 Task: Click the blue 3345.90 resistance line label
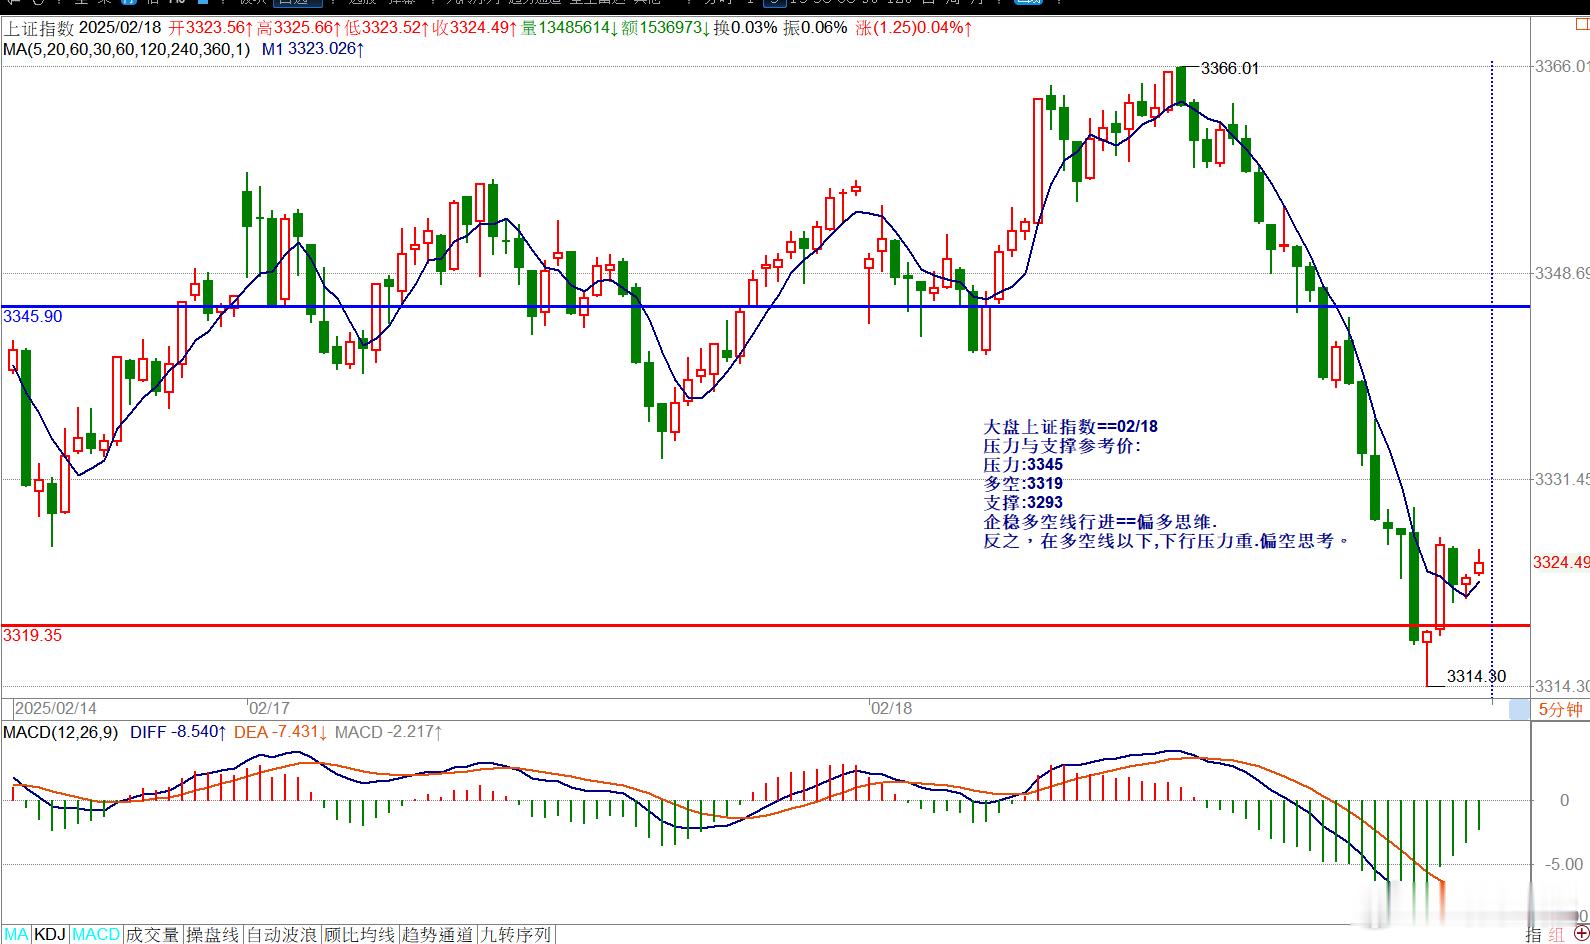(x=32, y=316)
